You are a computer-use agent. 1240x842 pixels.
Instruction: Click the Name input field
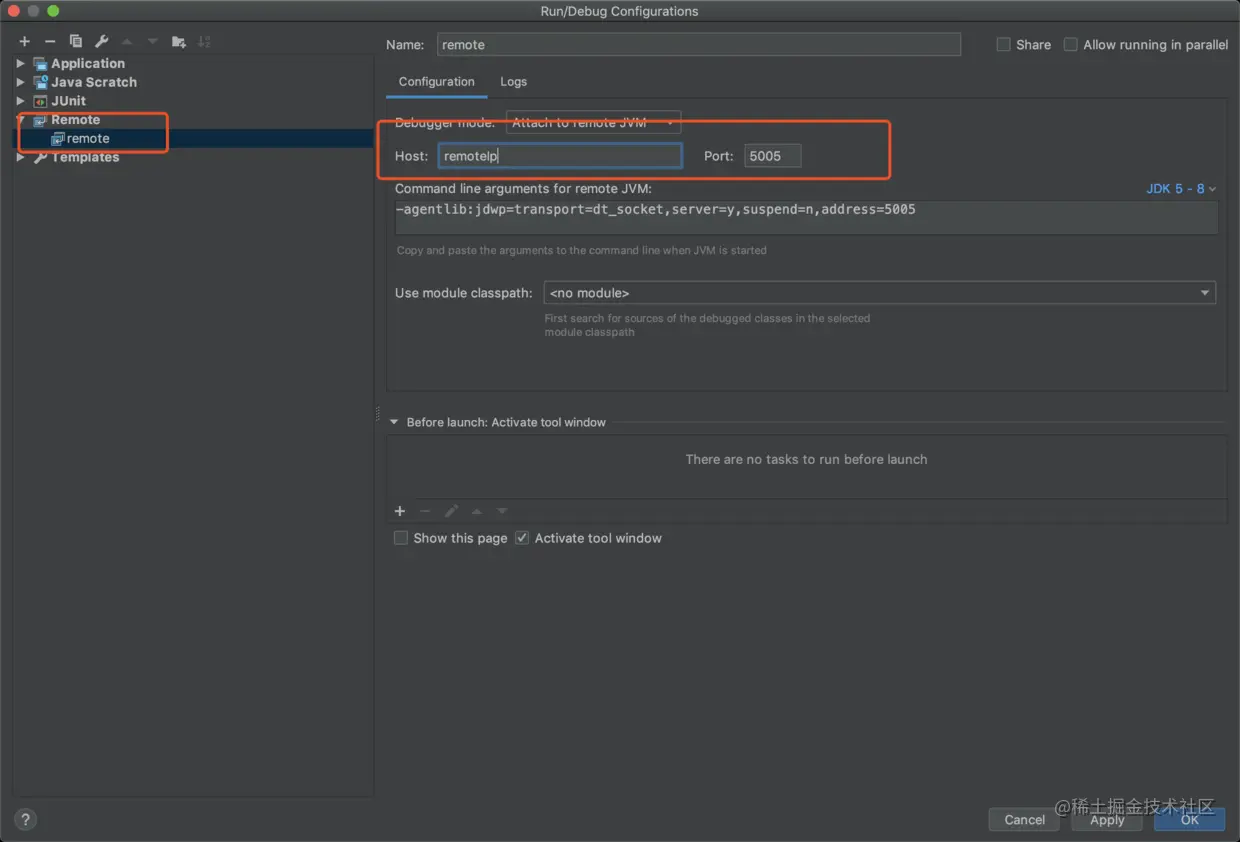point(698,45)
